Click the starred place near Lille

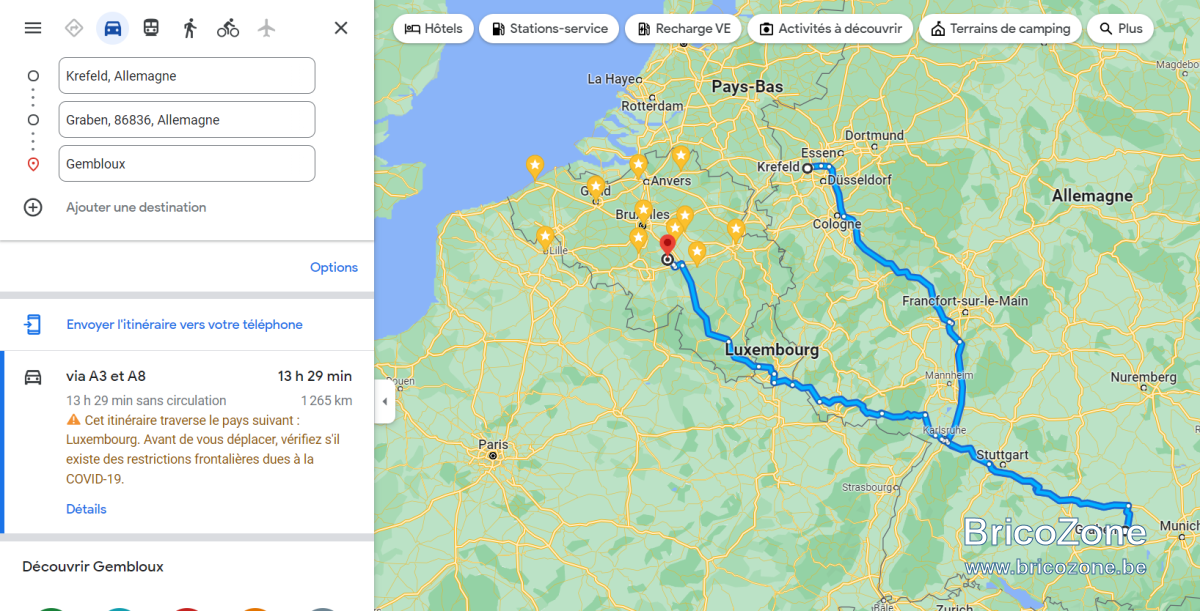[546, 238]
